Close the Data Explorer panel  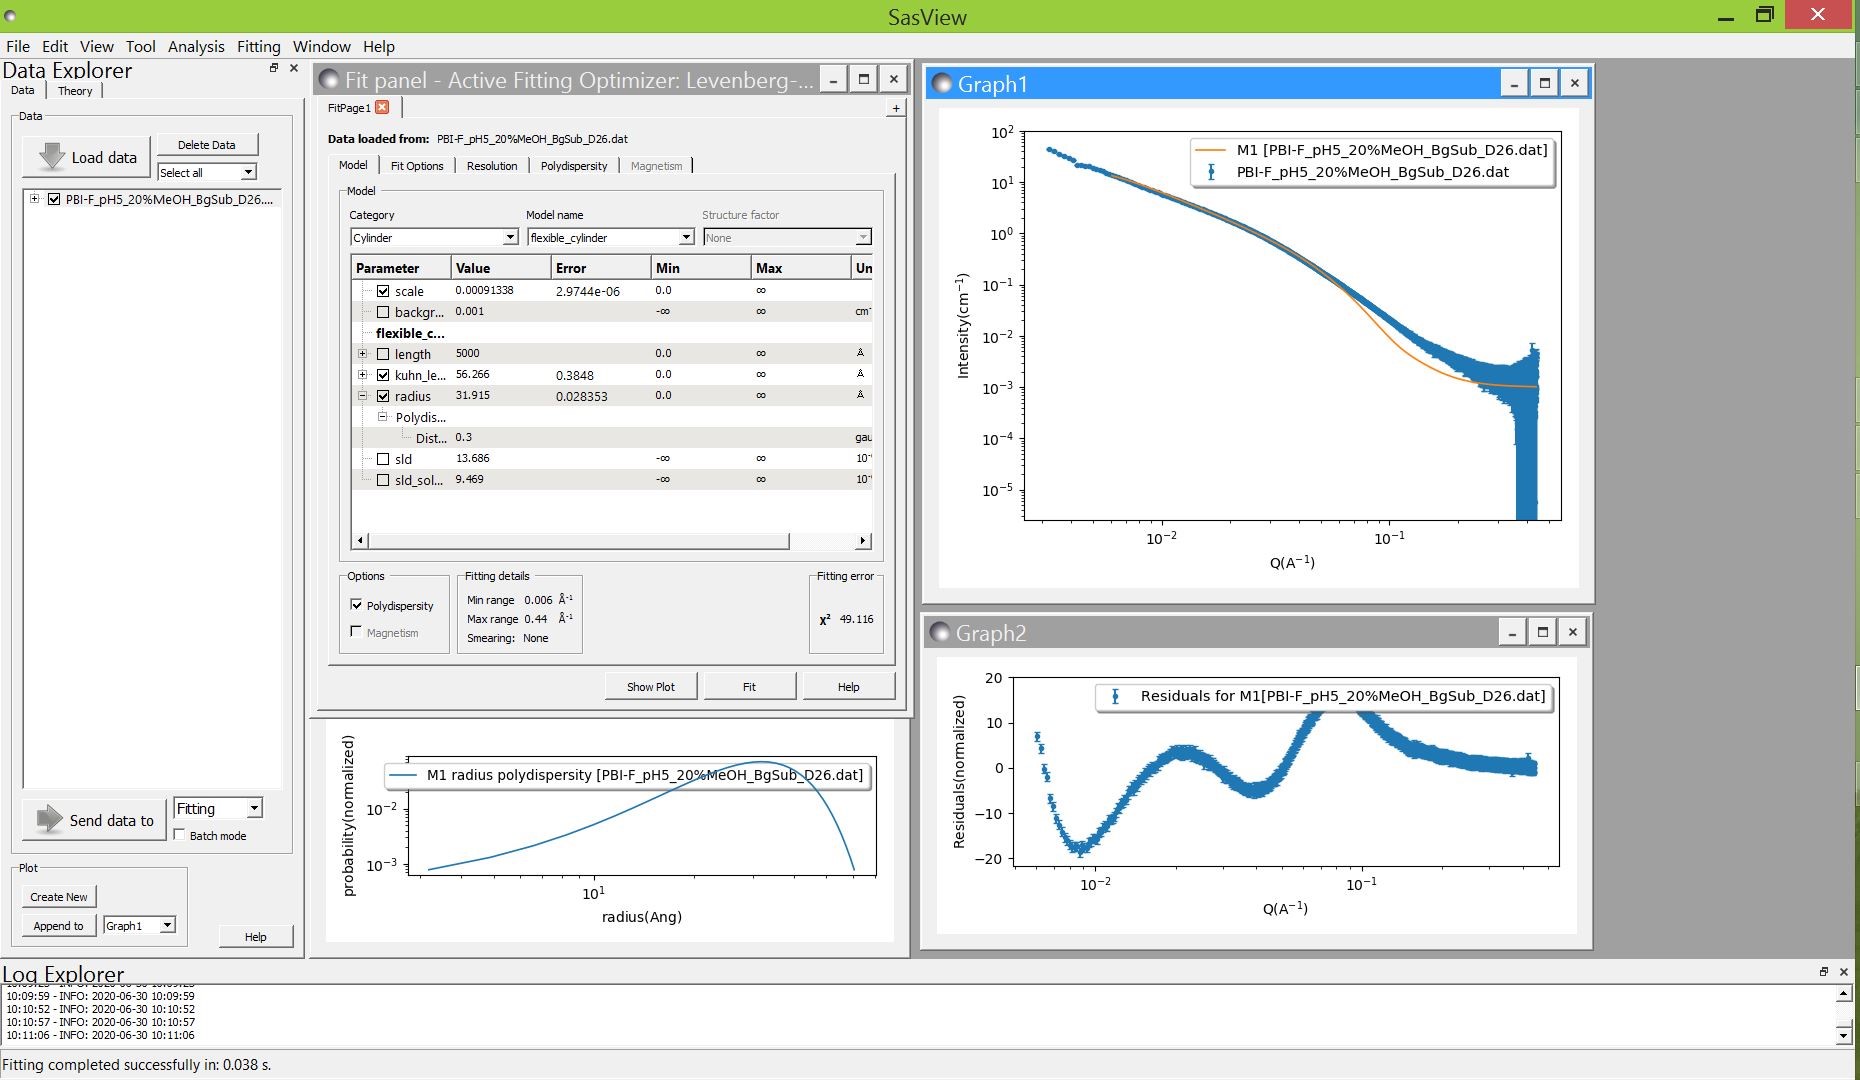point(293,68)
